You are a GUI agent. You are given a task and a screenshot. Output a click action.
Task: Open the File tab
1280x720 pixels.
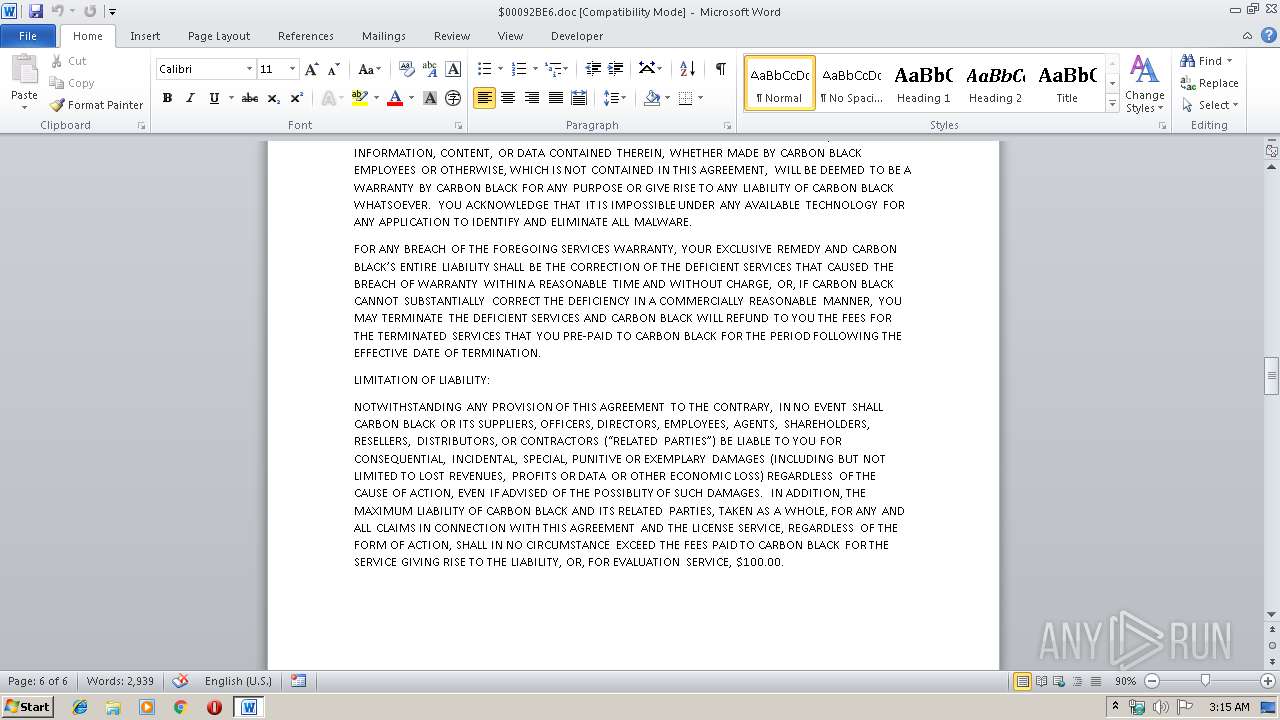click(x=28, y=36)
